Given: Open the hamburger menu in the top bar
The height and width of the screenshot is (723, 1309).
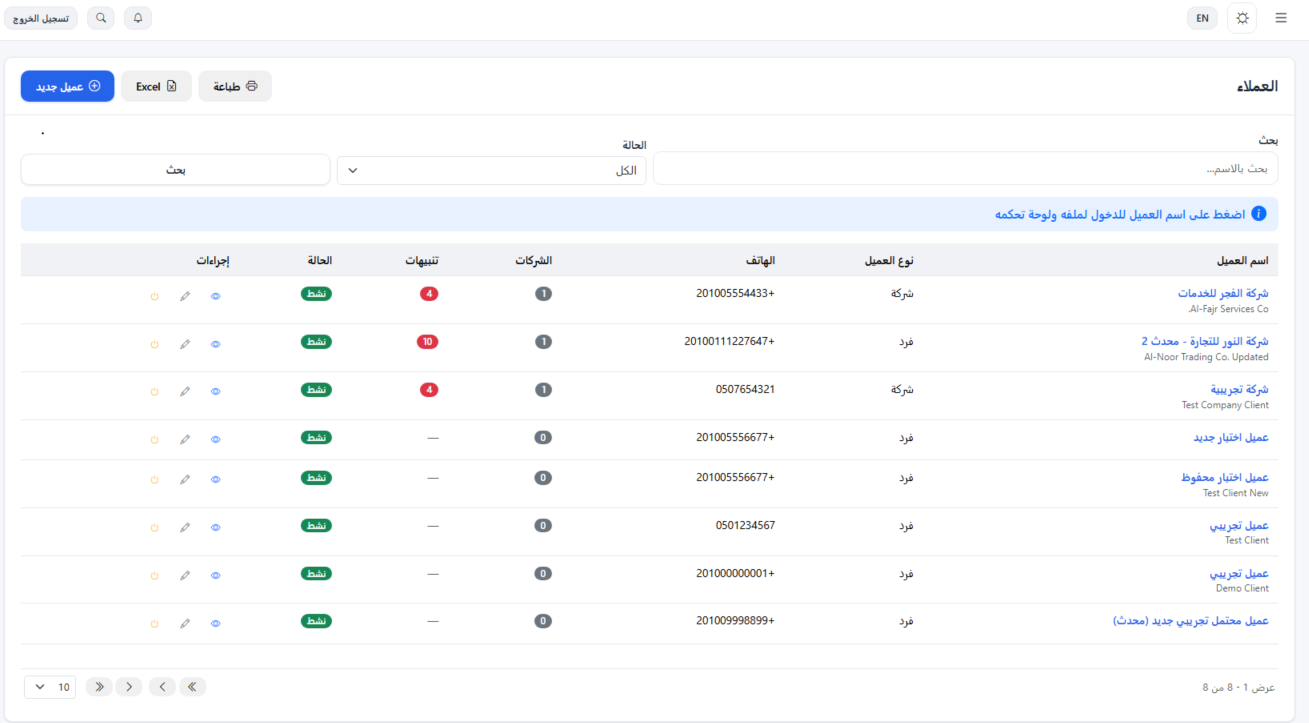Looking at the screenshot, I should tap(1281, 18).
